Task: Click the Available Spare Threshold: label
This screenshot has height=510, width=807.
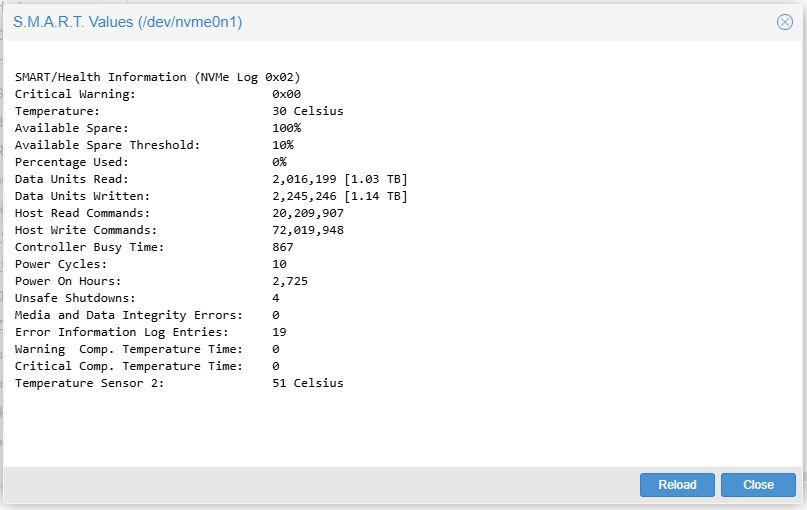Action: (107, 145)
